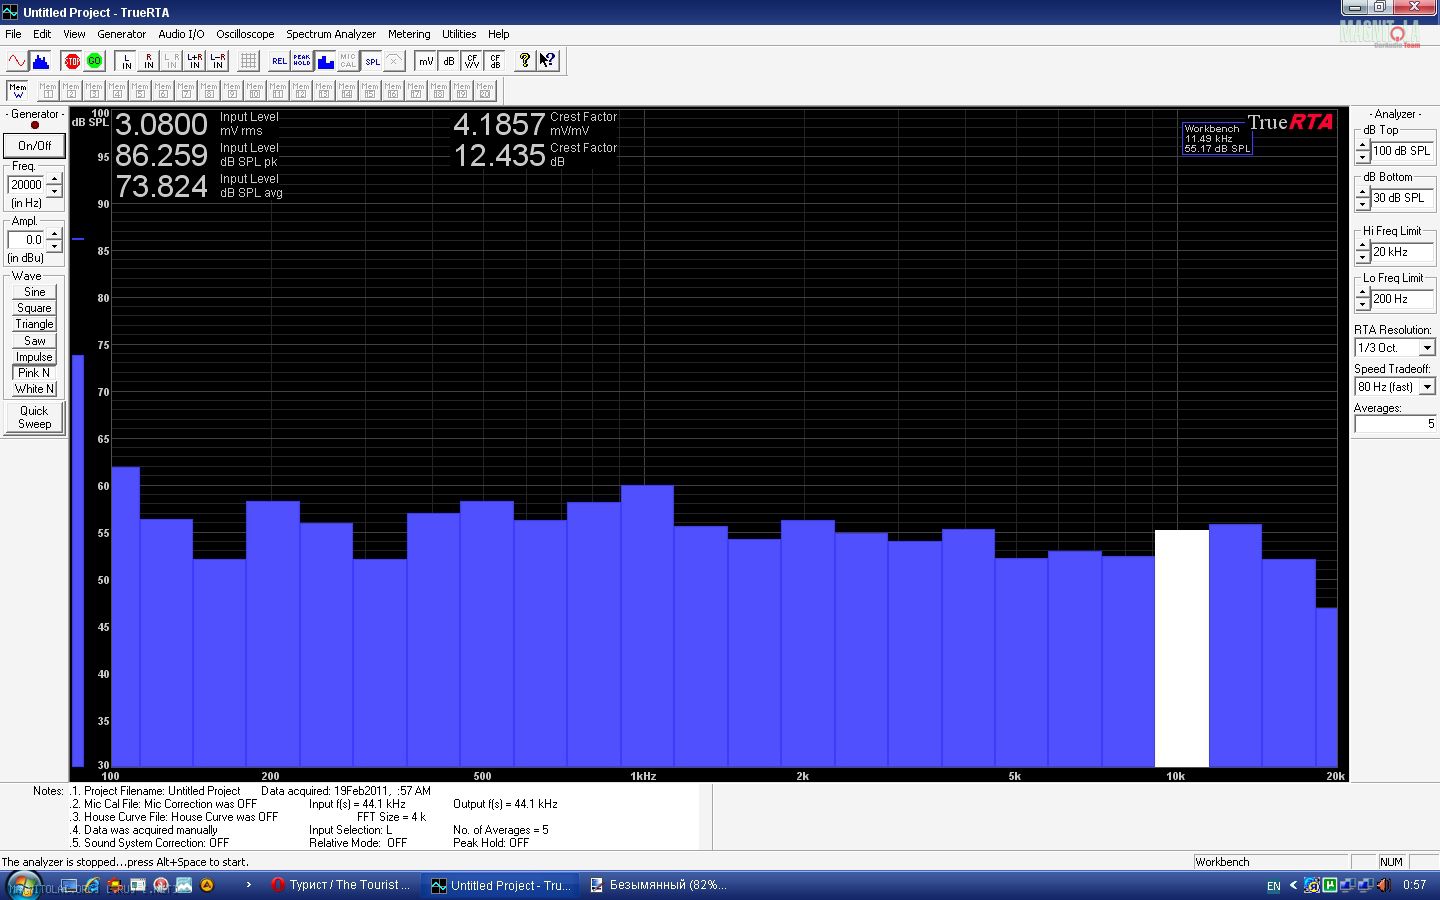Click the red STOP analyzer icon
1440x900 pixels.
(72, 61)
